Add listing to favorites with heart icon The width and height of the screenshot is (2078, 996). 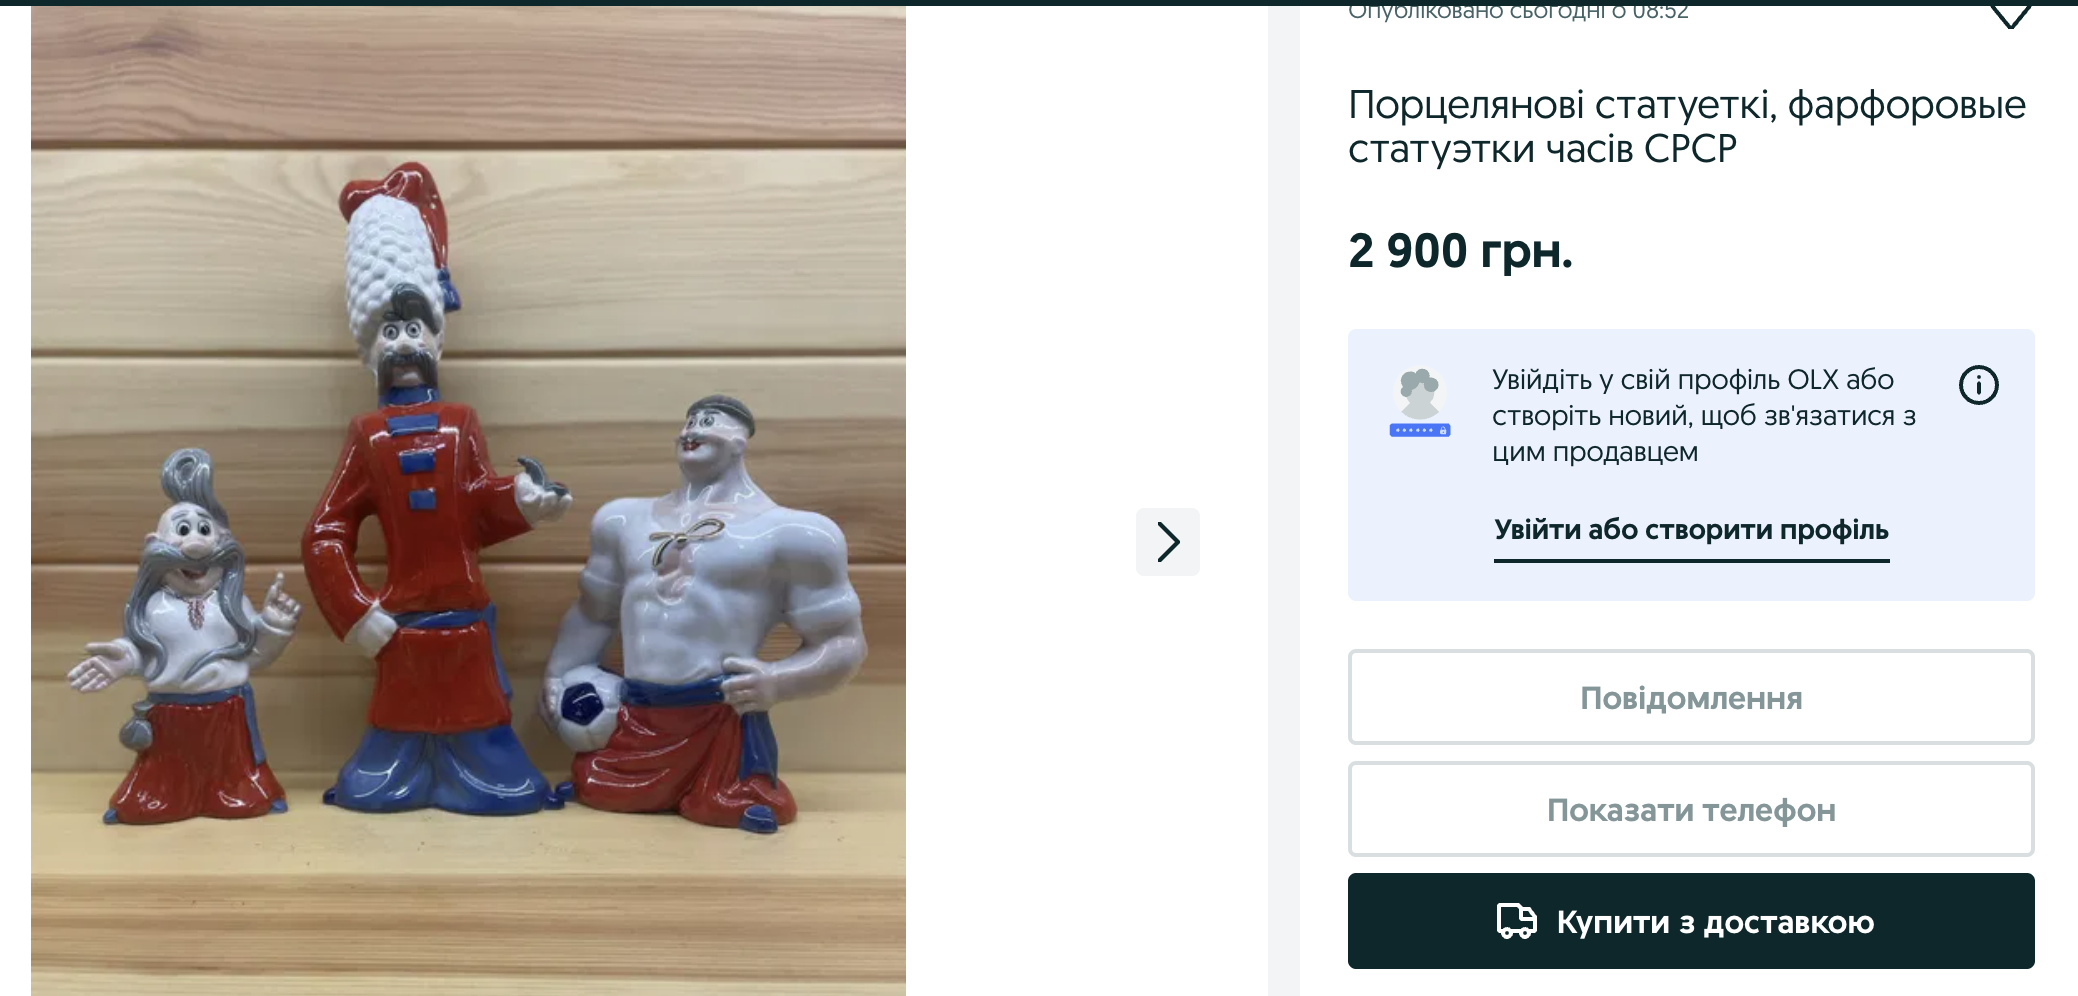pyautogui.click(x=2010, y=15)
